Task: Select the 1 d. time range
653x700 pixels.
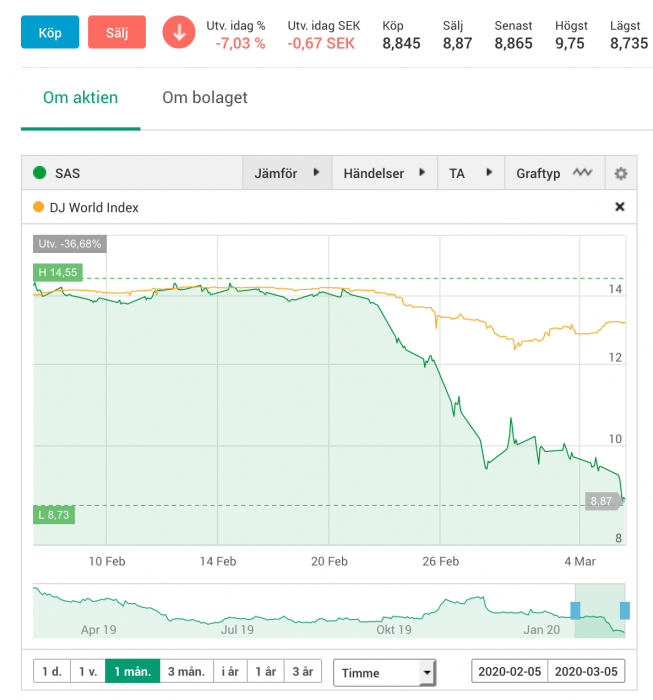Action: point(52,671)
